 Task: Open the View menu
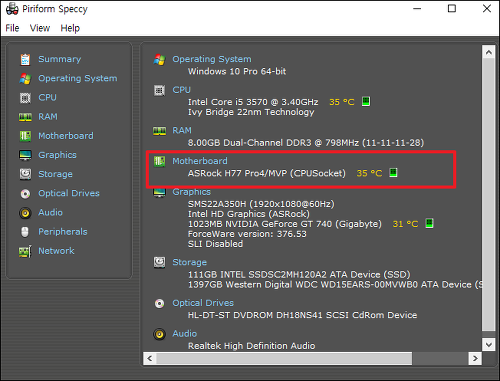[40, 28]
